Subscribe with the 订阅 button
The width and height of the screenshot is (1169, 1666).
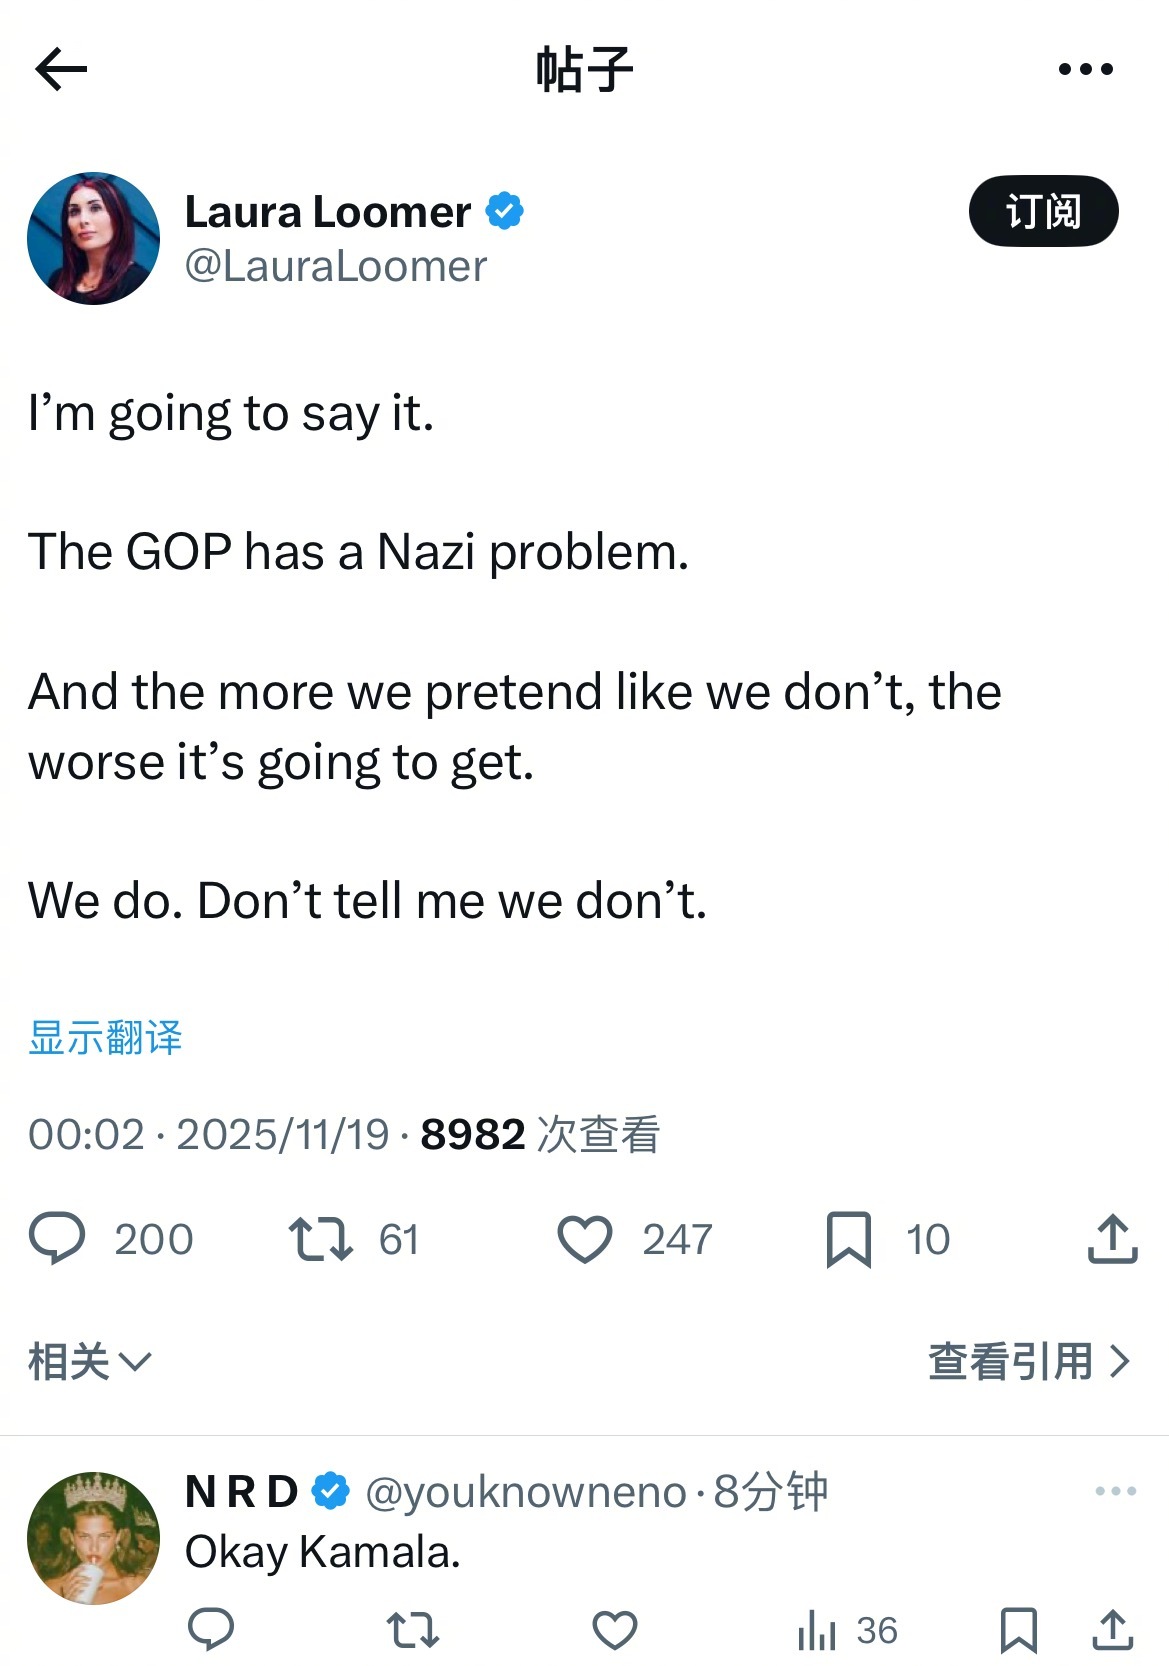coord(1043,211)
